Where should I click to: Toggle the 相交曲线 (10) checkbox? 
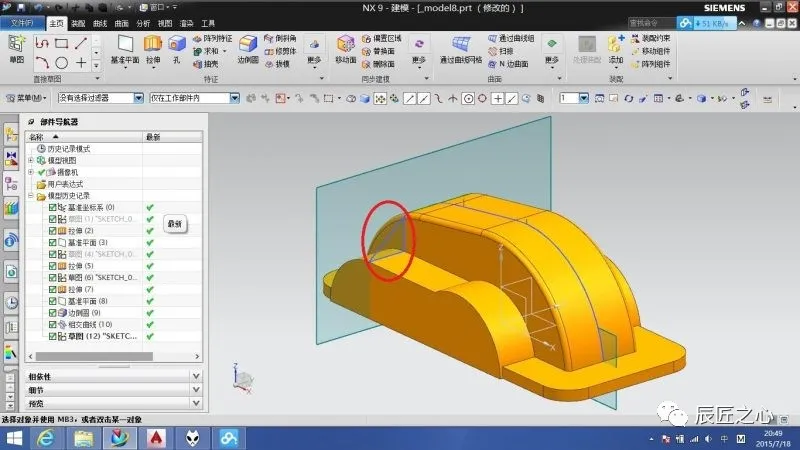(x=53, y=325)
